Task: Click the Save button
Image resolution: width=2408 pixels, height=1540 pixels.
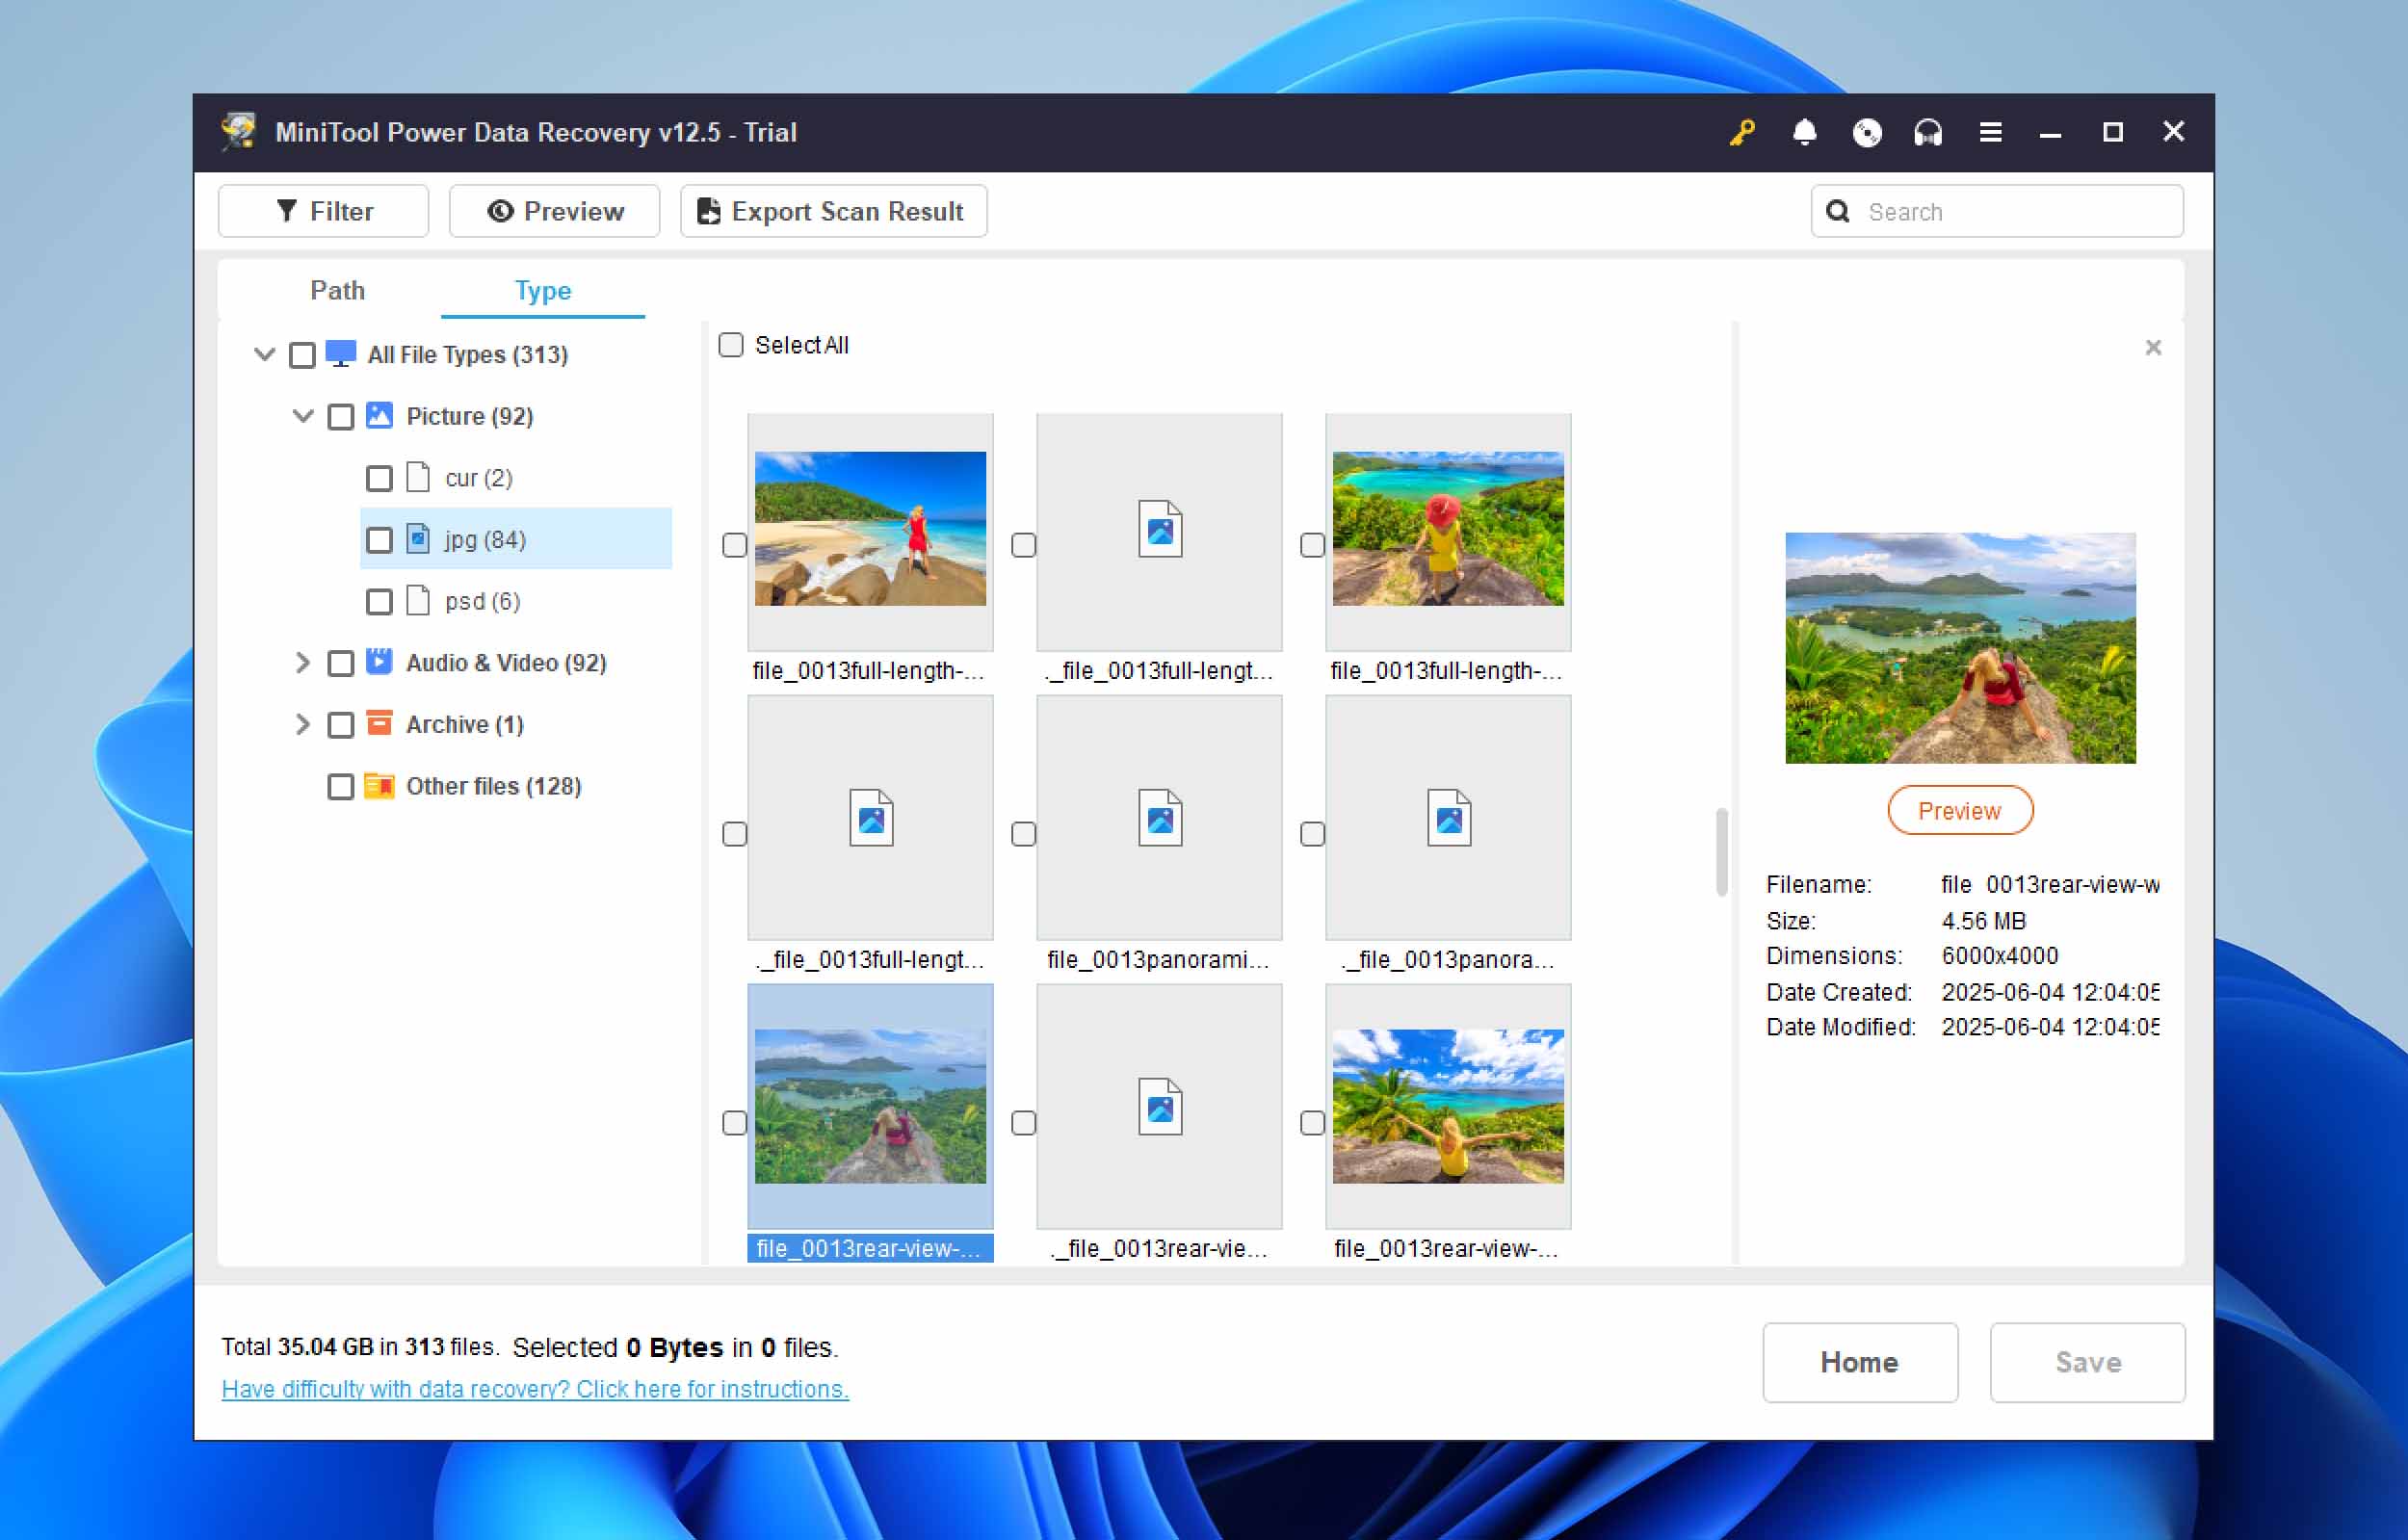Action: (x=2087, y=1362)
